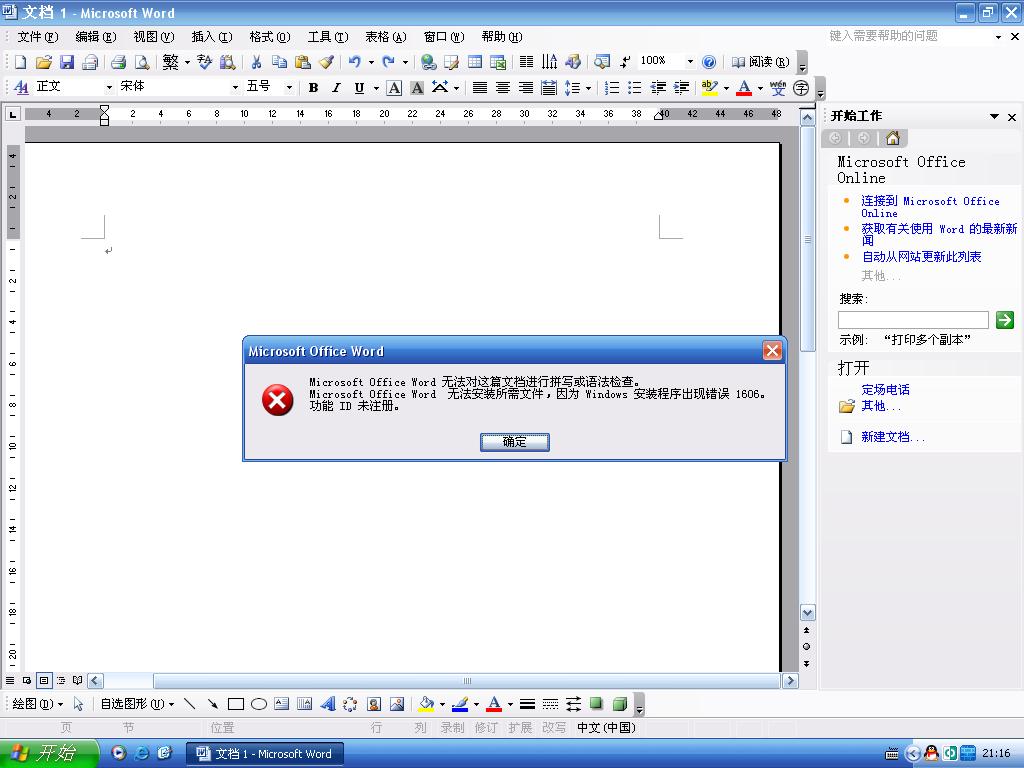
Task: Click the Copy icon
Action: click(x=280, y=62)
